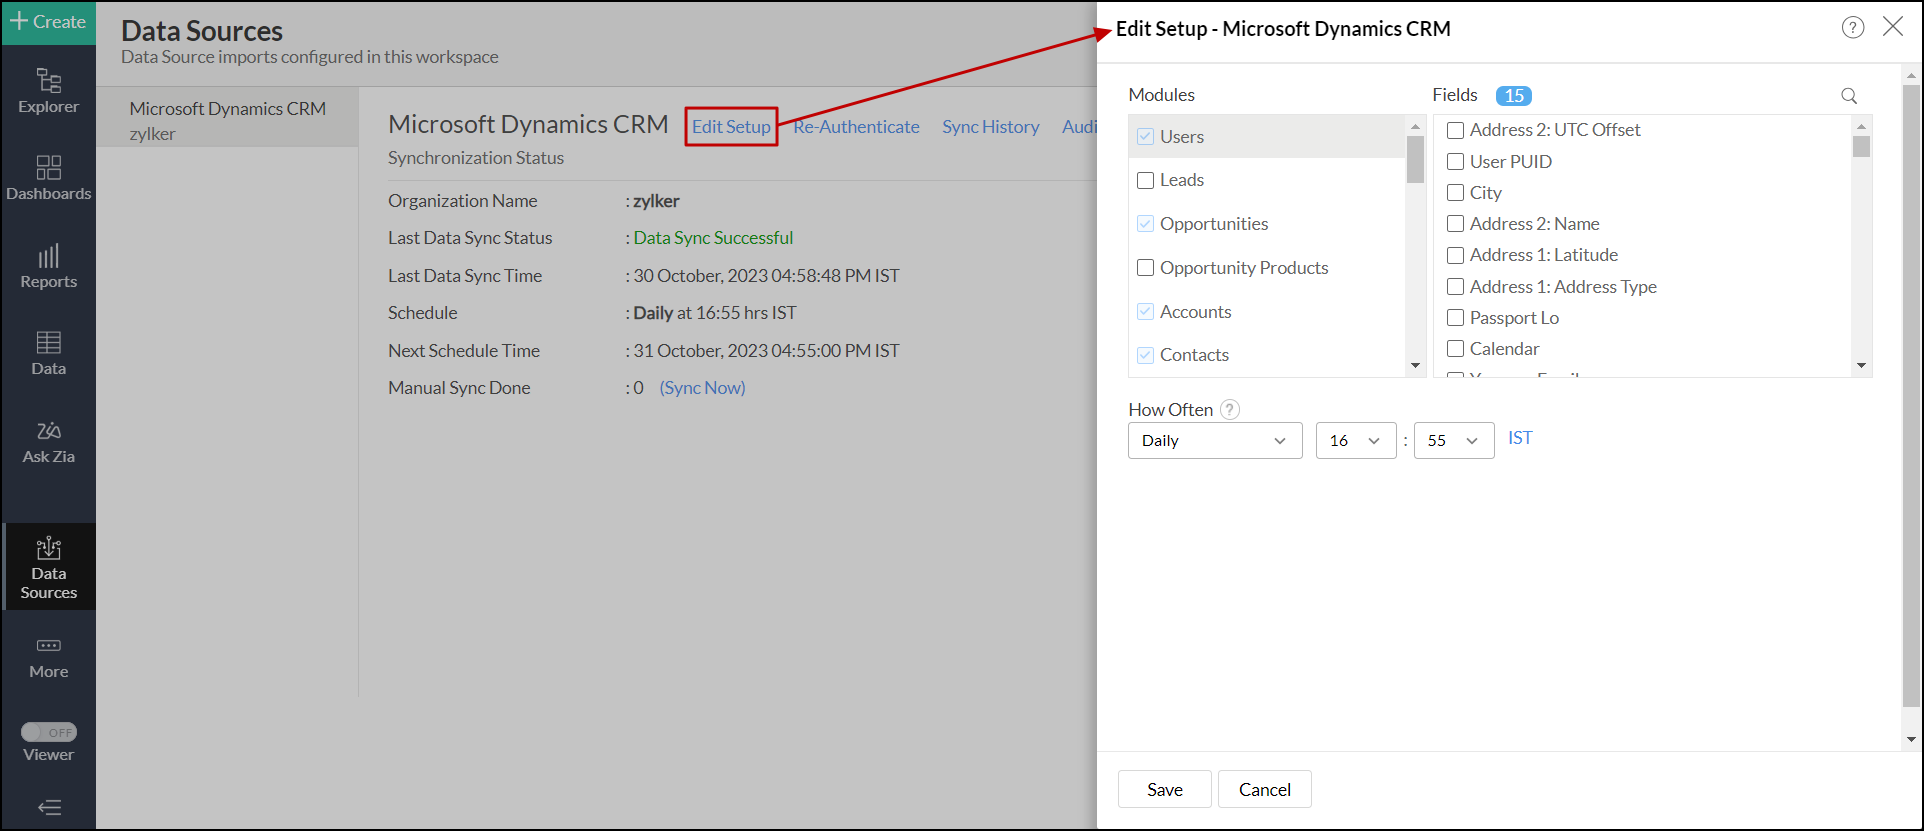
Task: Expand the Daily frequency dropdown
Action: click(1214, 441)
